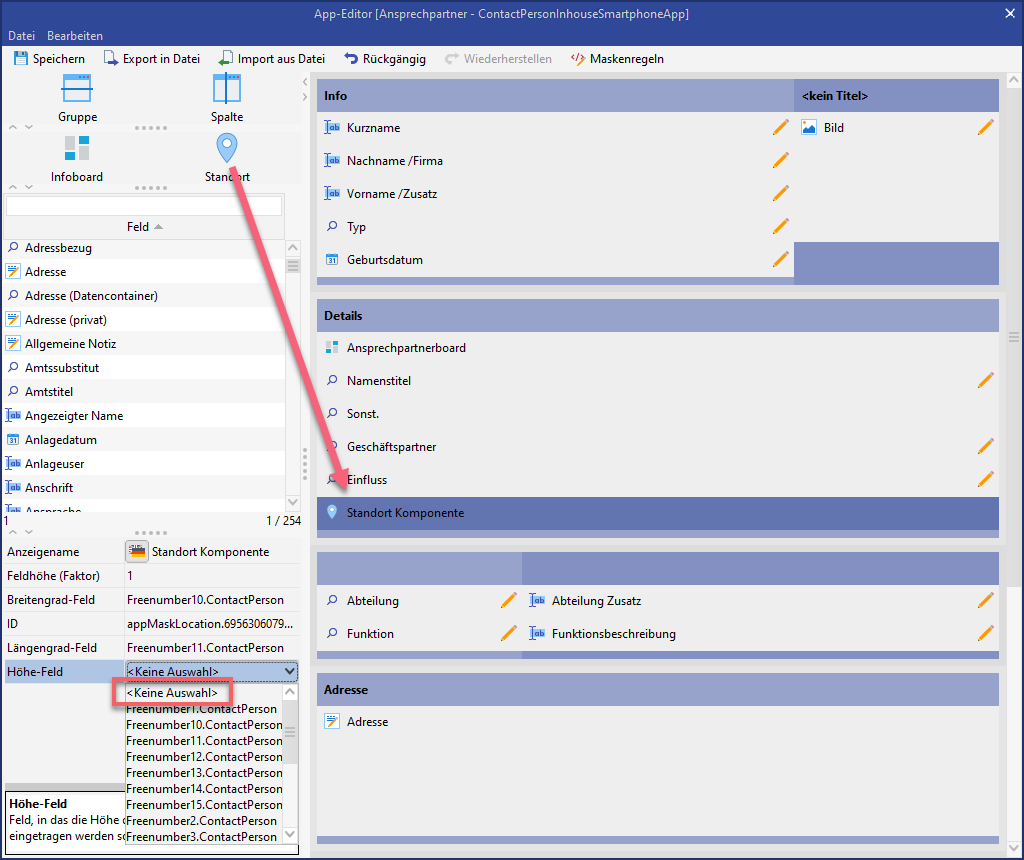1024x860 pixels.
Task: Select the Spalte column component icon
Action: coord(227,90)
